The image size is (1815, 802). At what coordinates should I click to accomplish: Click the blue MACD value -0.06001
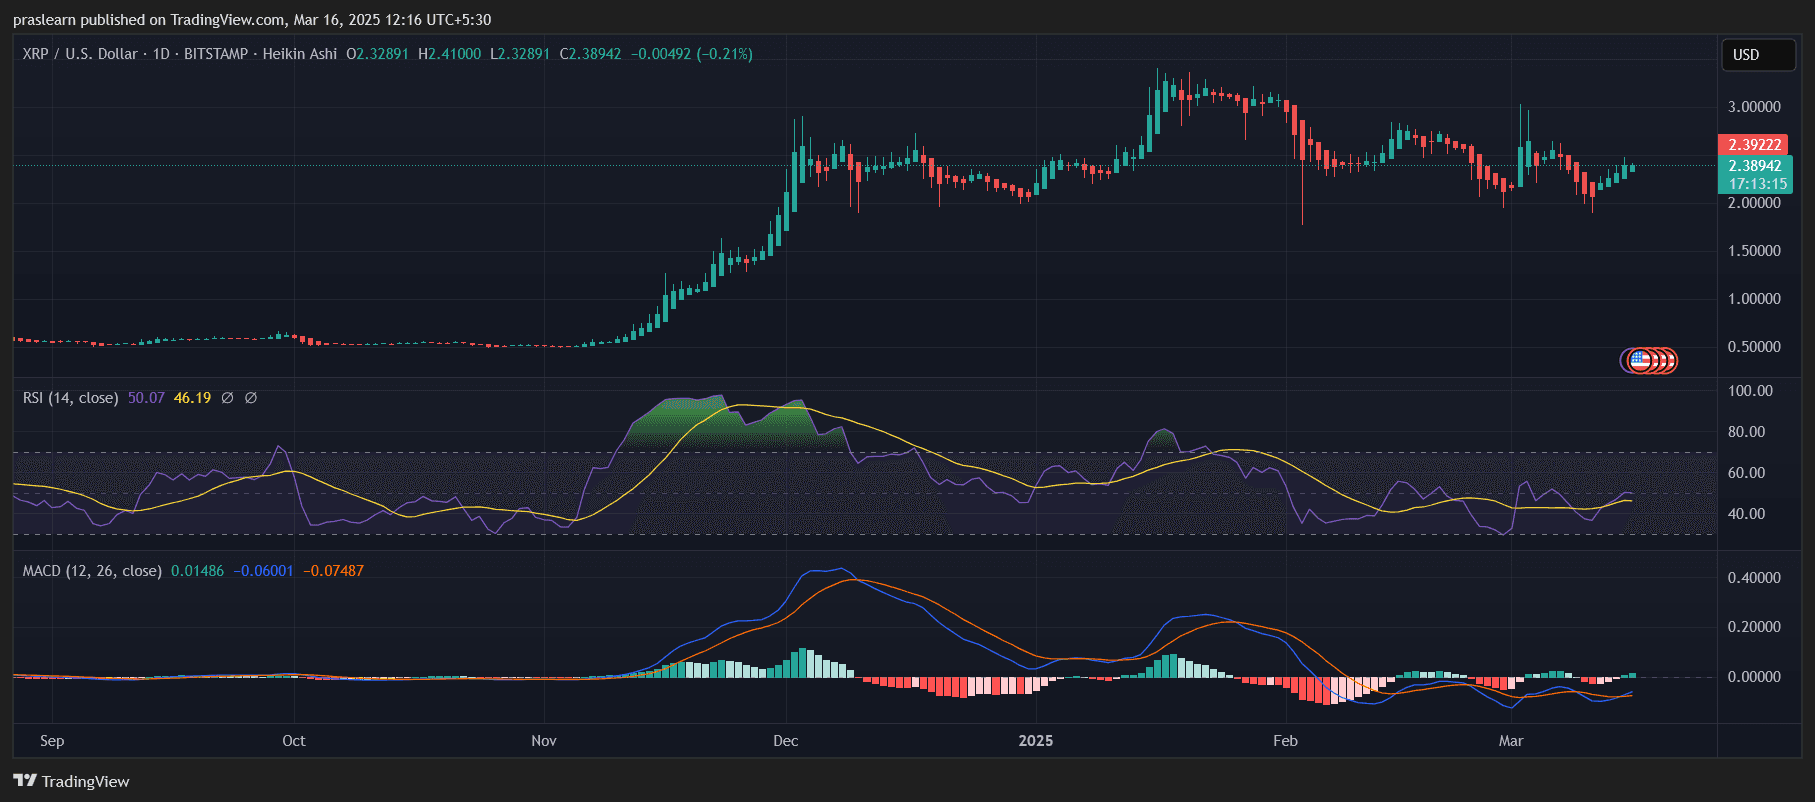point(263,571)
